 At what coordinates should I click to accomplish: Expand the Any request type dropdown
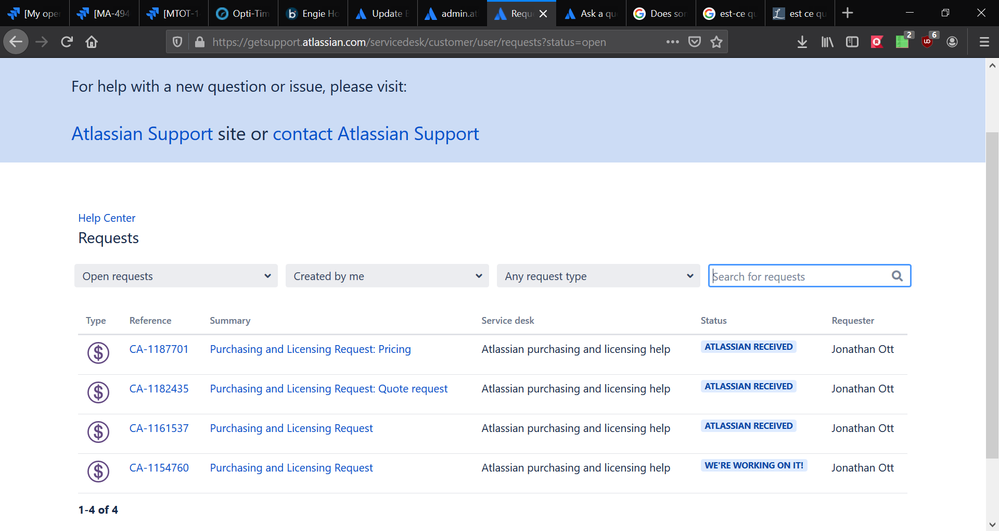(x=598, y=276)
